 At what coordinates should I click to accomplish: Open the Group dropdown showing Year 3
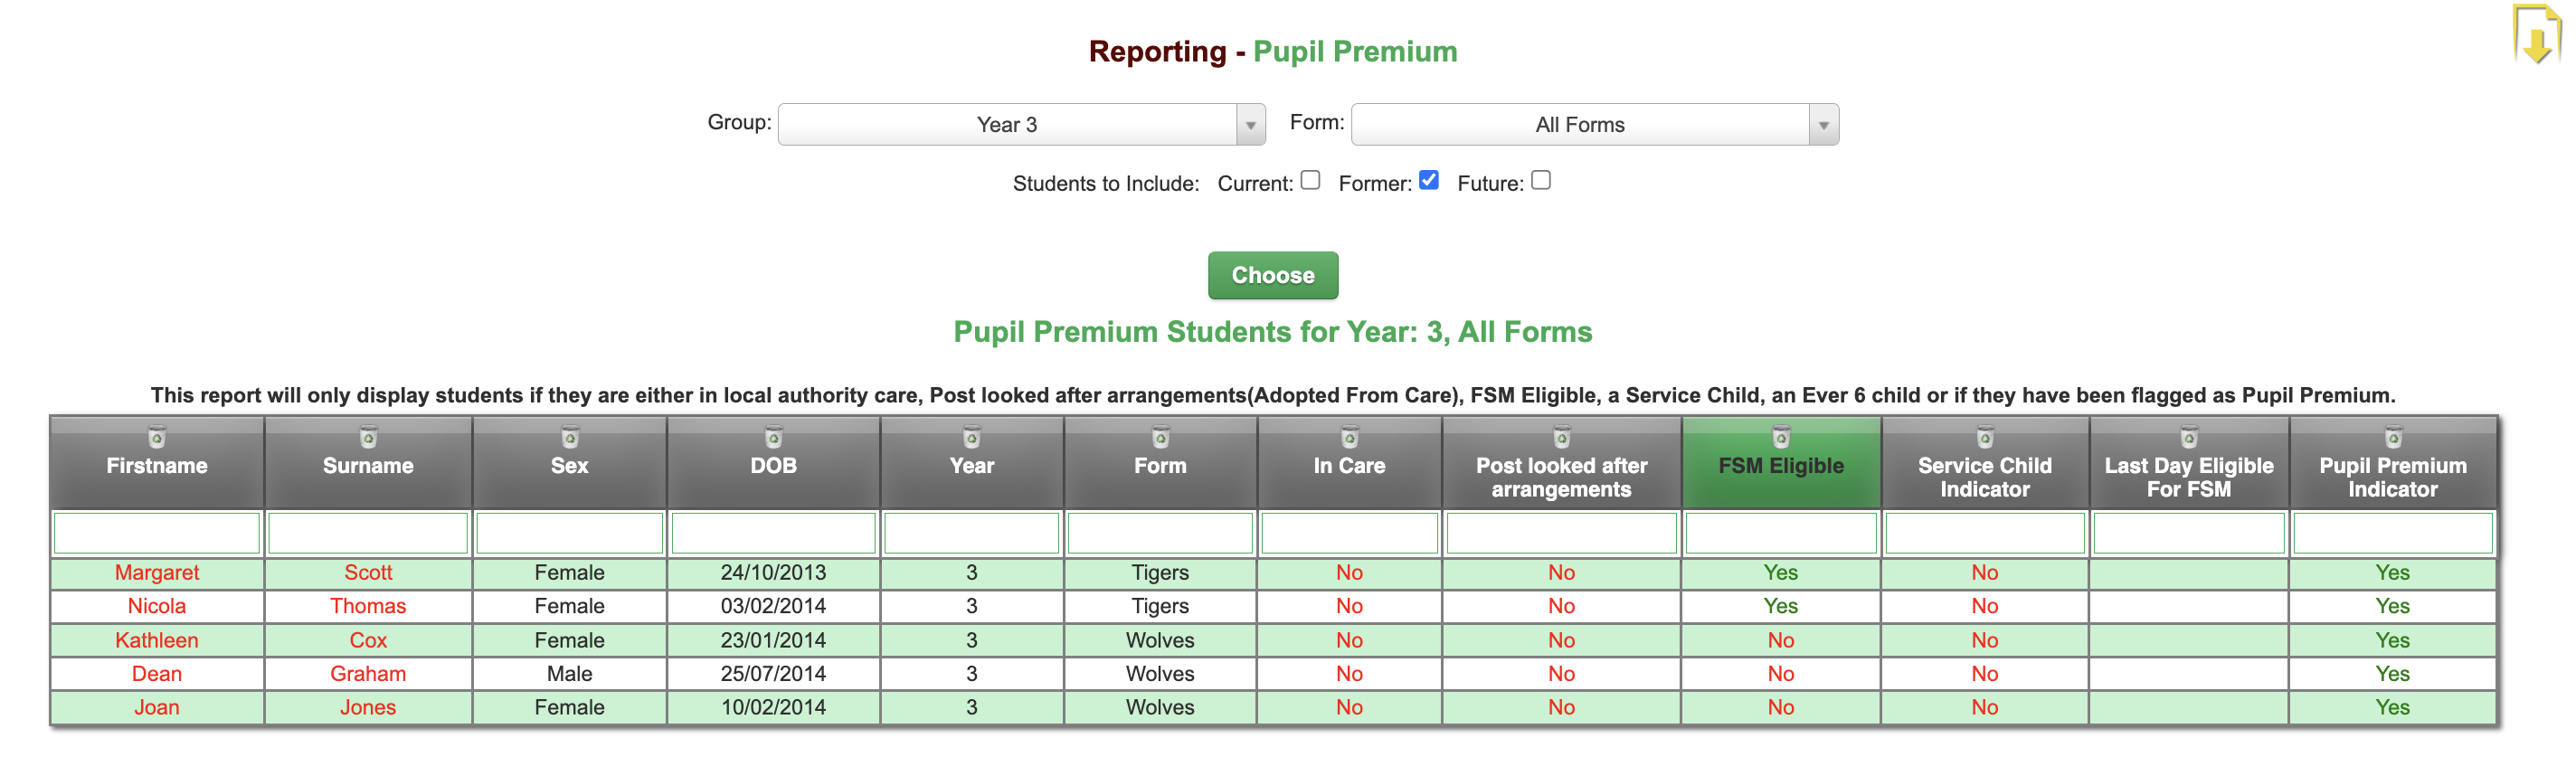[x=1021, y=125]
